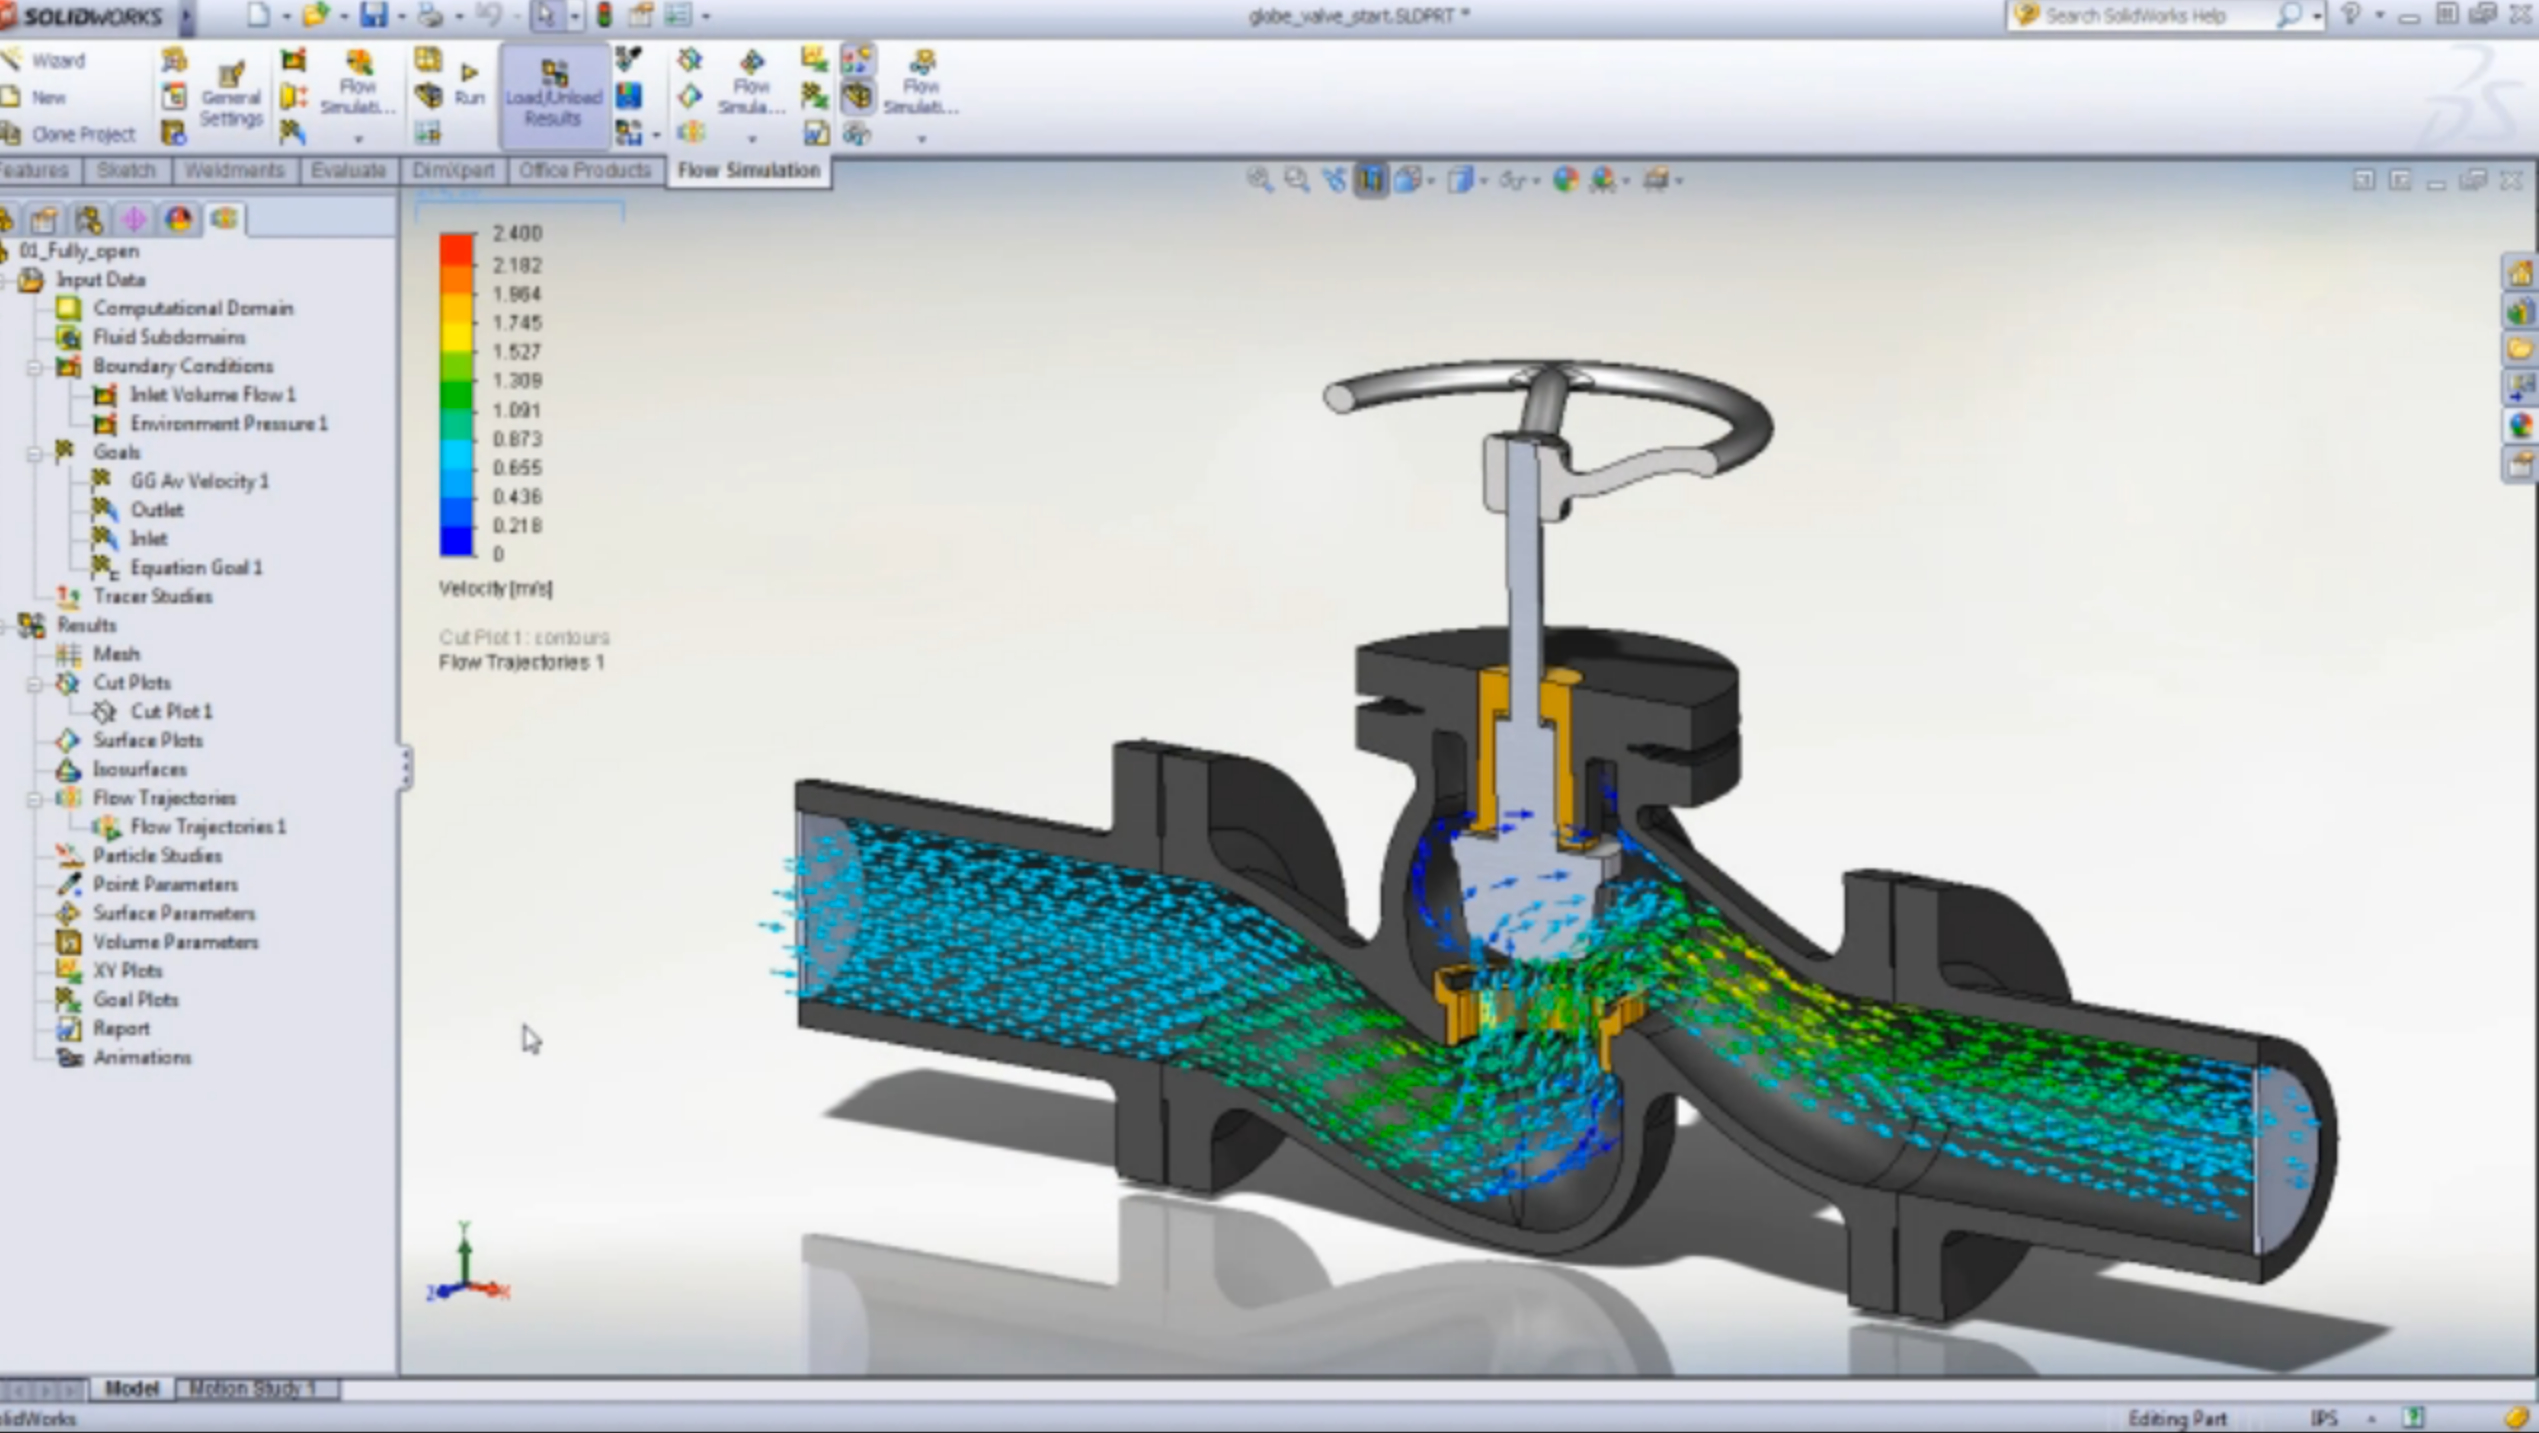Click the Zoom to Fit view icon

pos(1259,180)
